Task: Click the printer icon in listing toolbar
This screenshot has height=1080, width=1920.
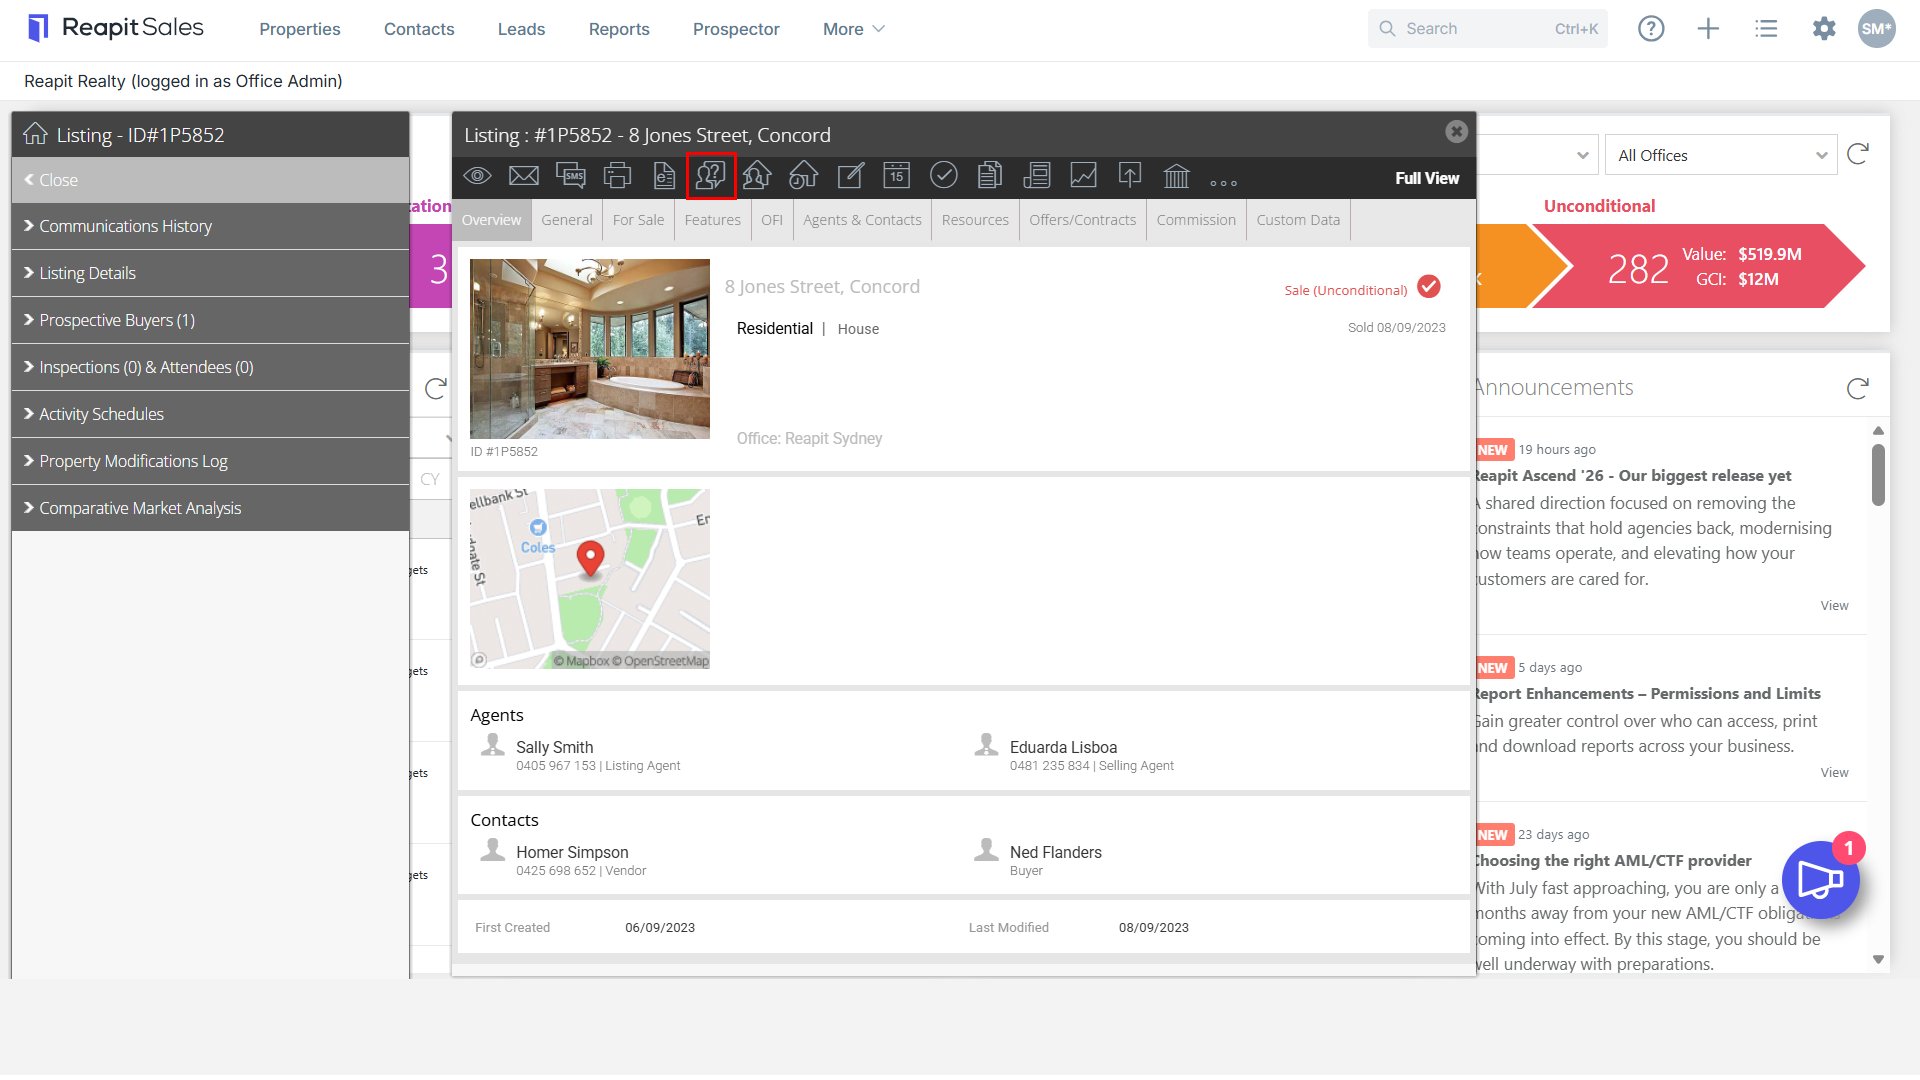Action: (618, 177)
